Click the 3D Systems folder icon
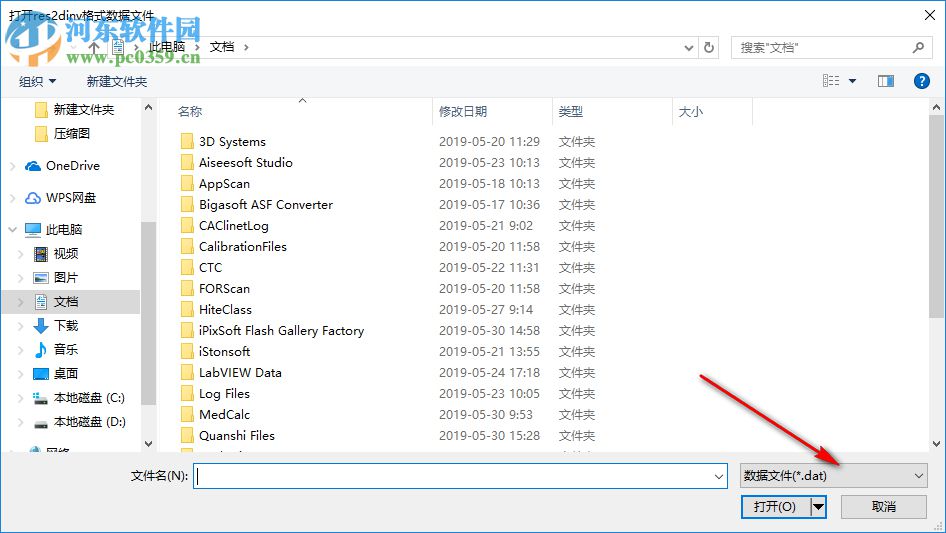Image resolution: width=946 pixels, height=533 pixels. pos(188,142)
